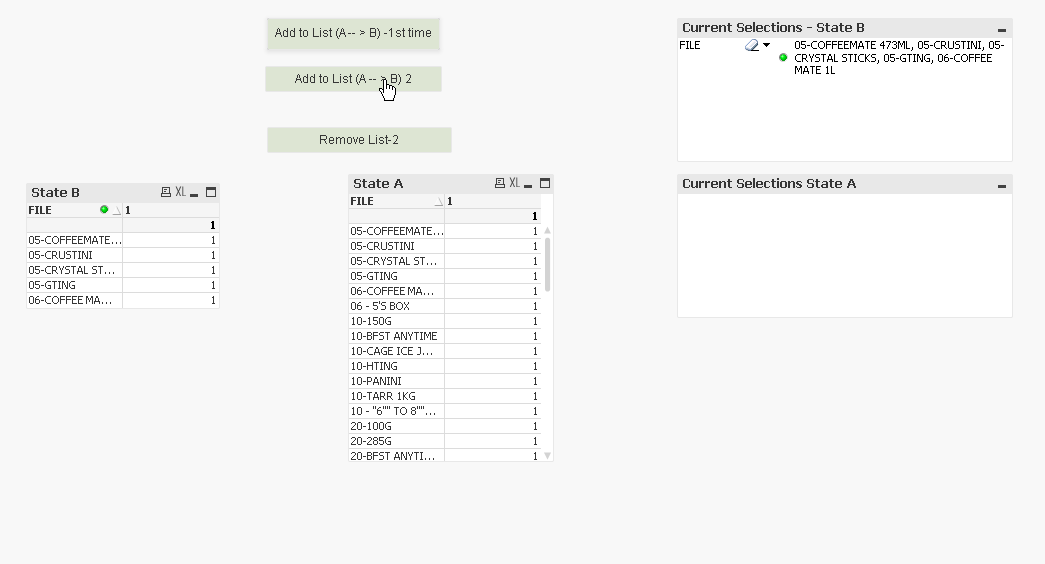Sort State A table by FILE column header
This screenshot has height=564, width=1045.
[x=390, y=201]
